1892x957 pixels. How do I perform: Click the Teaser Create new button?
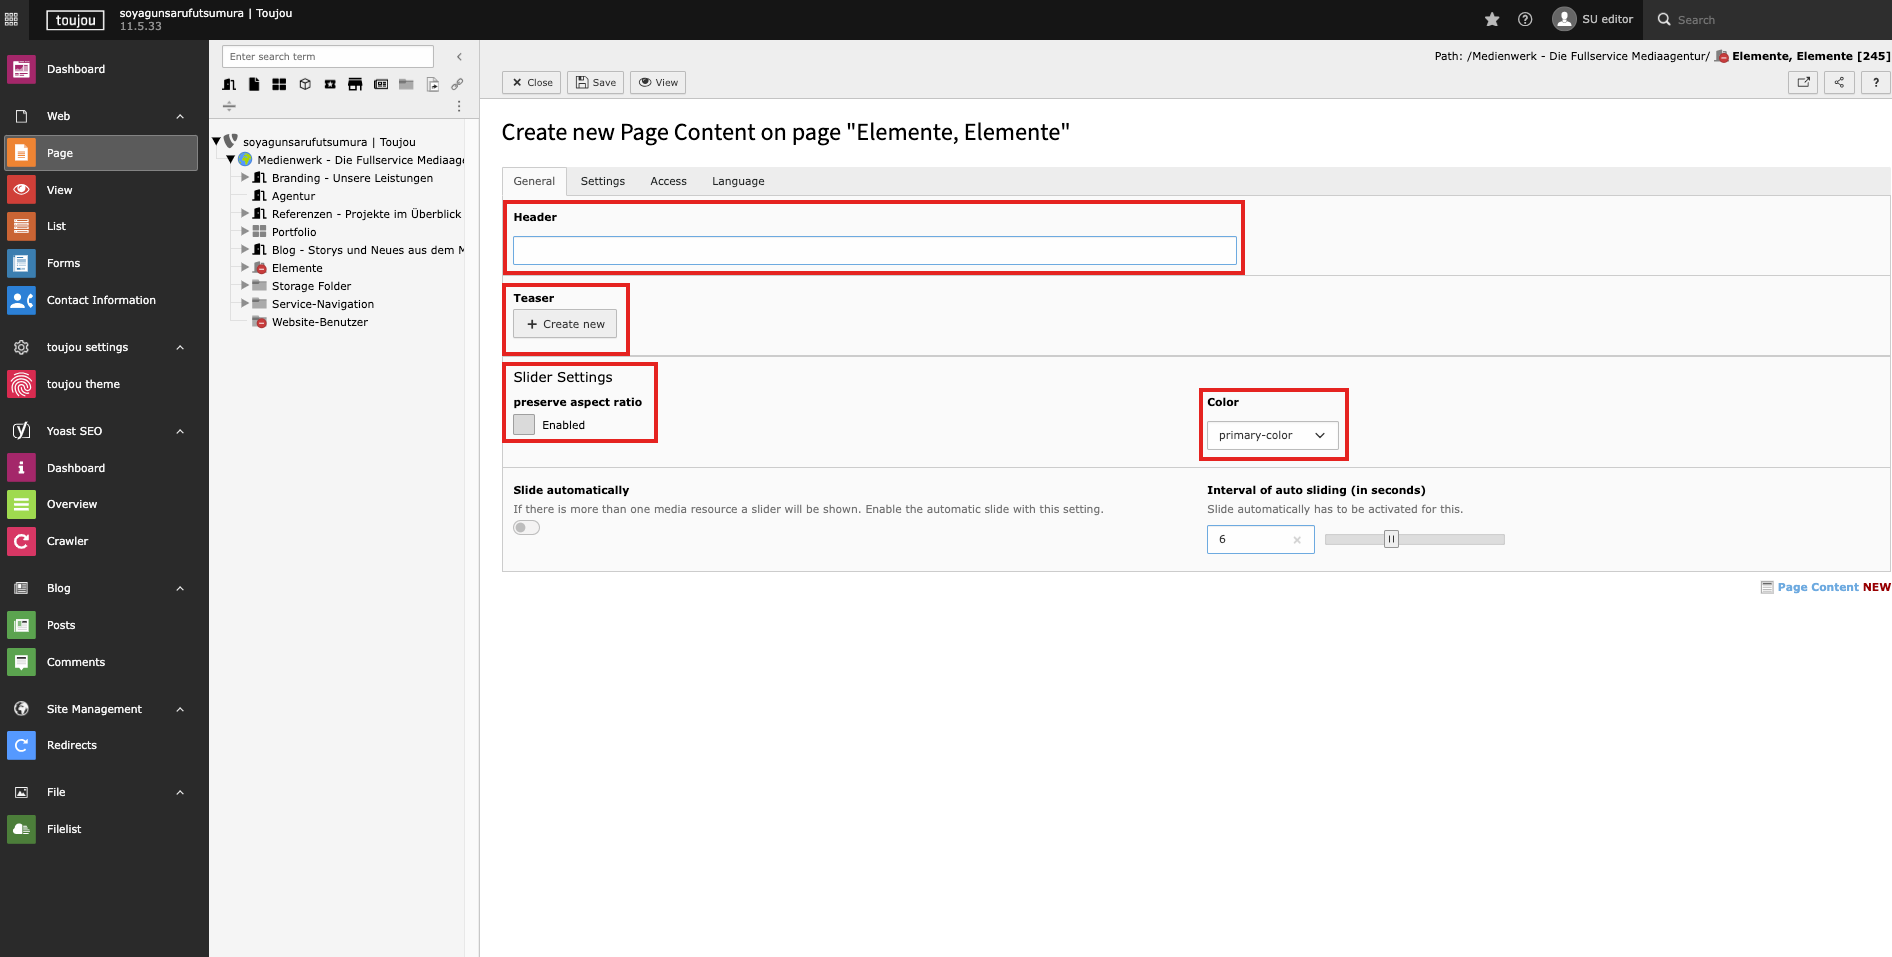pyautogui.click(x=565, y=324)
